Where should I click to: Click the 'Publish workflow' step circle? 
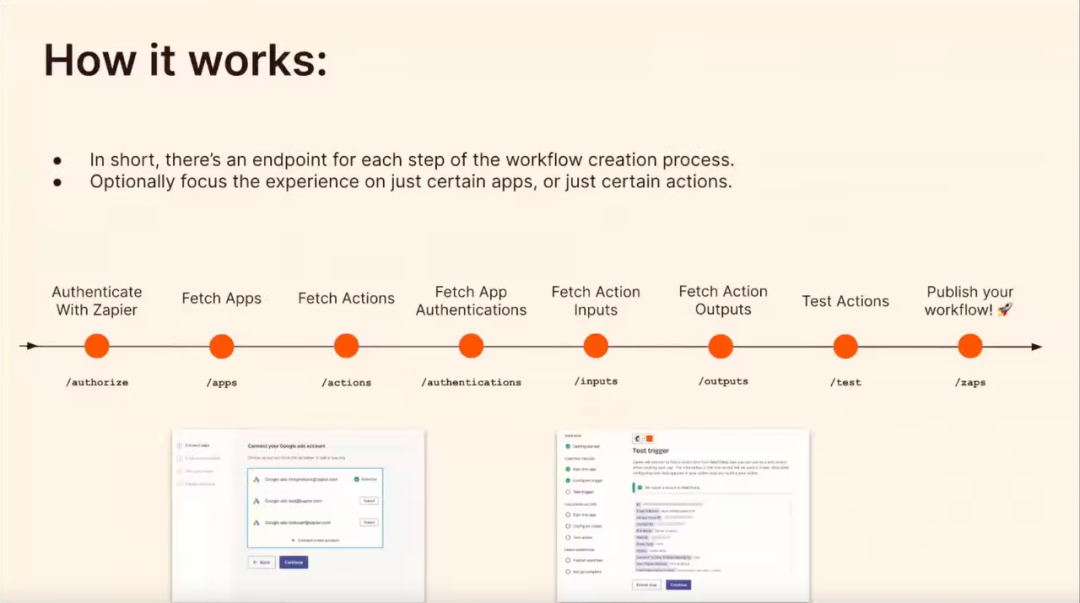(x=568, y=560)
